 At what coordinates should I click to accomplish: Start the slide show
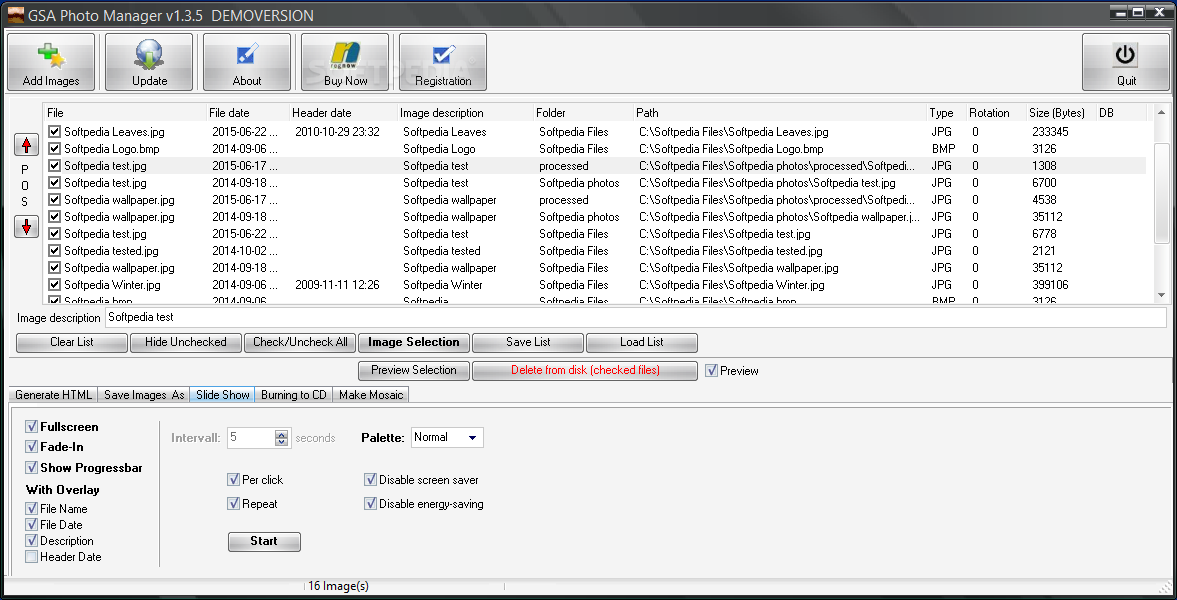click(x=264, y=541)
